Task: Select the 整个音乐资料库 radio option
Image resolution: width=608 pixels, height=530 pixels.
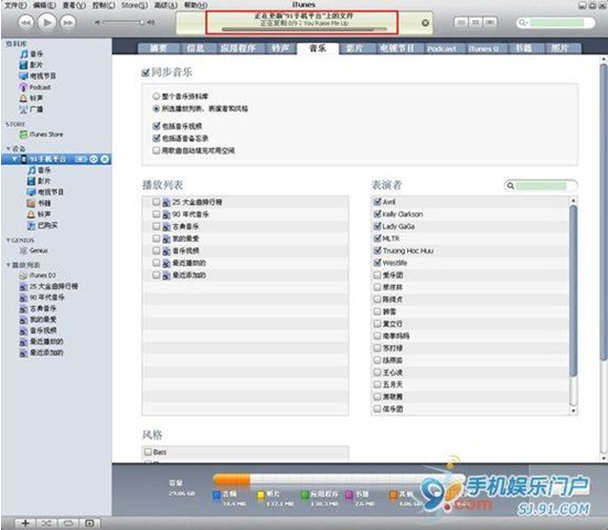Action: 156,96
